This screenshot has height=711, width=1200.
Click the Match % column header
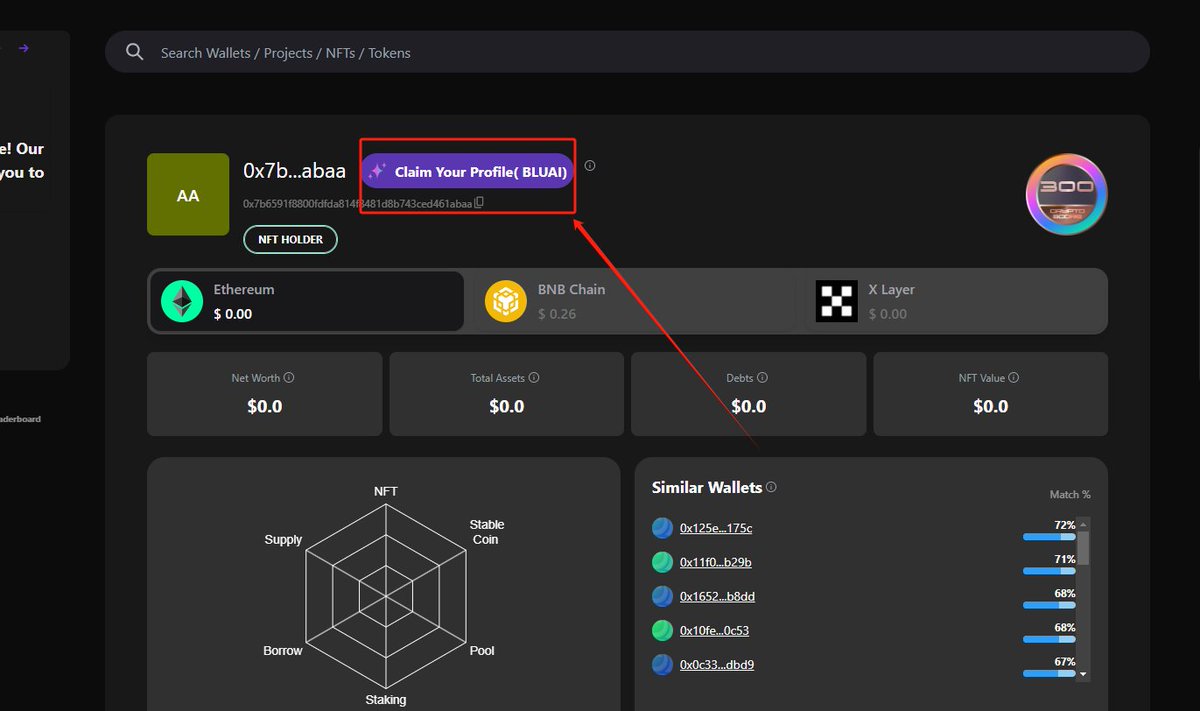coord(1070,494)
